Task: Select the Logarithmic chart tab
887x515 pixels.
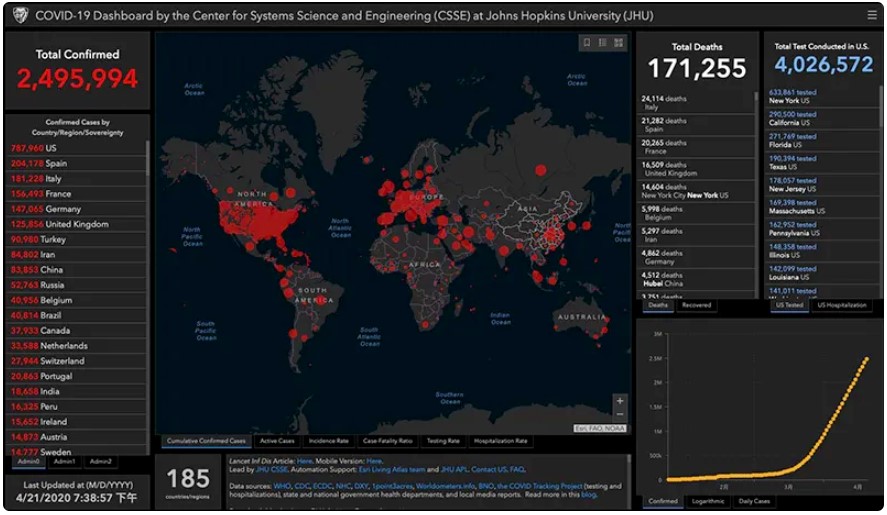Action: pyautogui.click(x=708, y=501)
